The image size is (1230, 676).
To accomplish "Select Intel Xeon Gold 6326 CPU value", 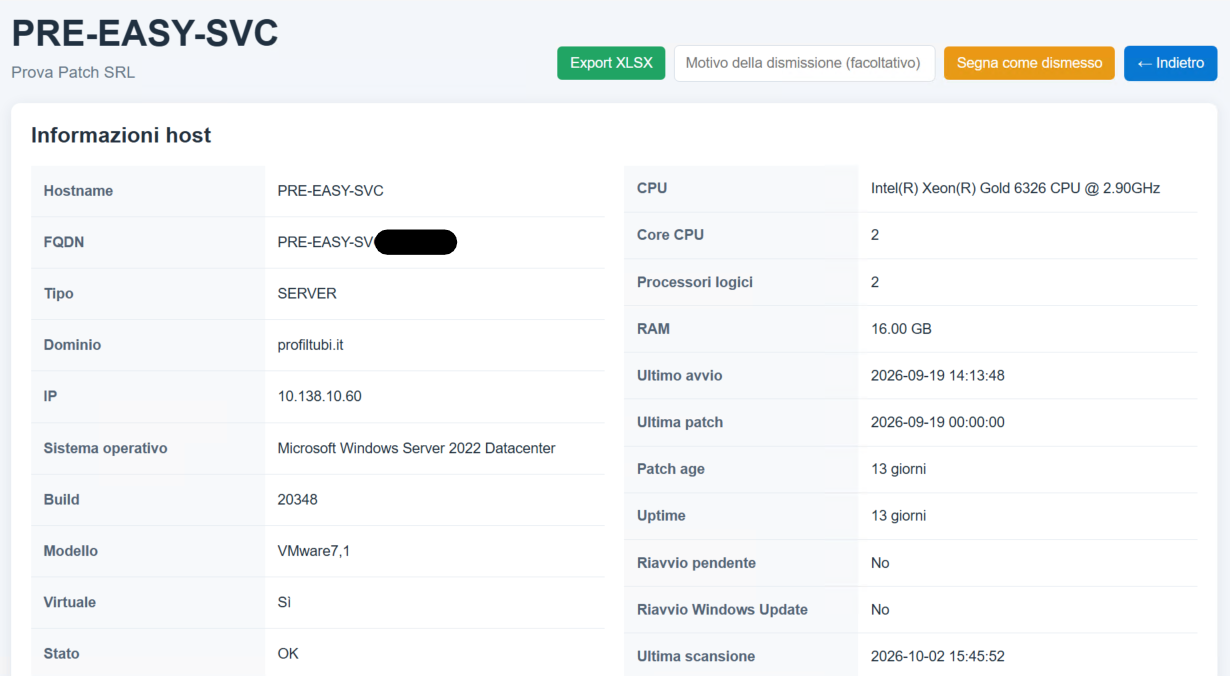I will coord(1015,188).
